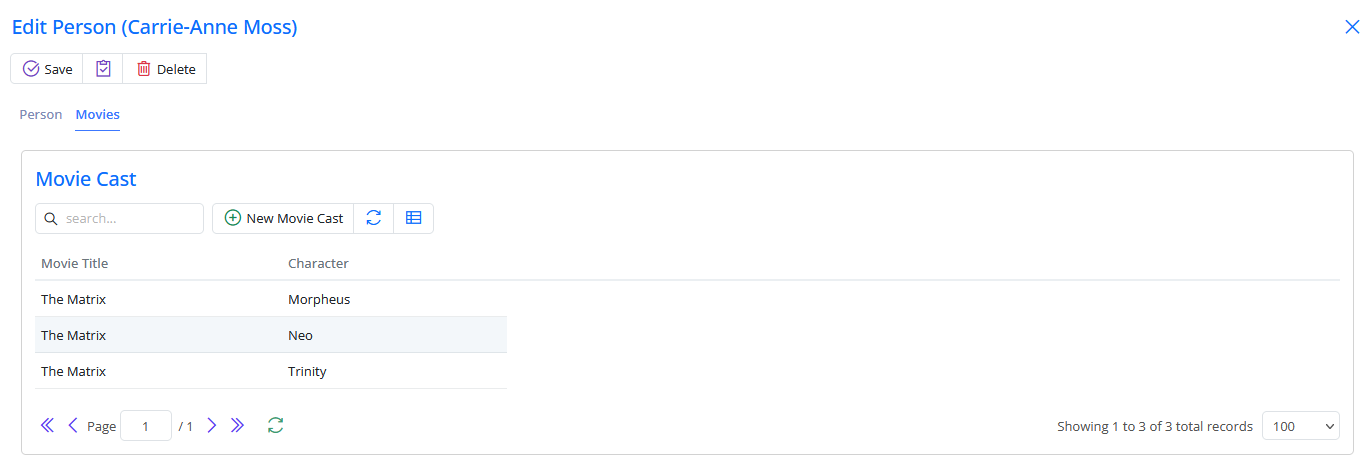Screen dimensions: 1371x474
Task: Focus the movie cast search field
Action: 130,218
